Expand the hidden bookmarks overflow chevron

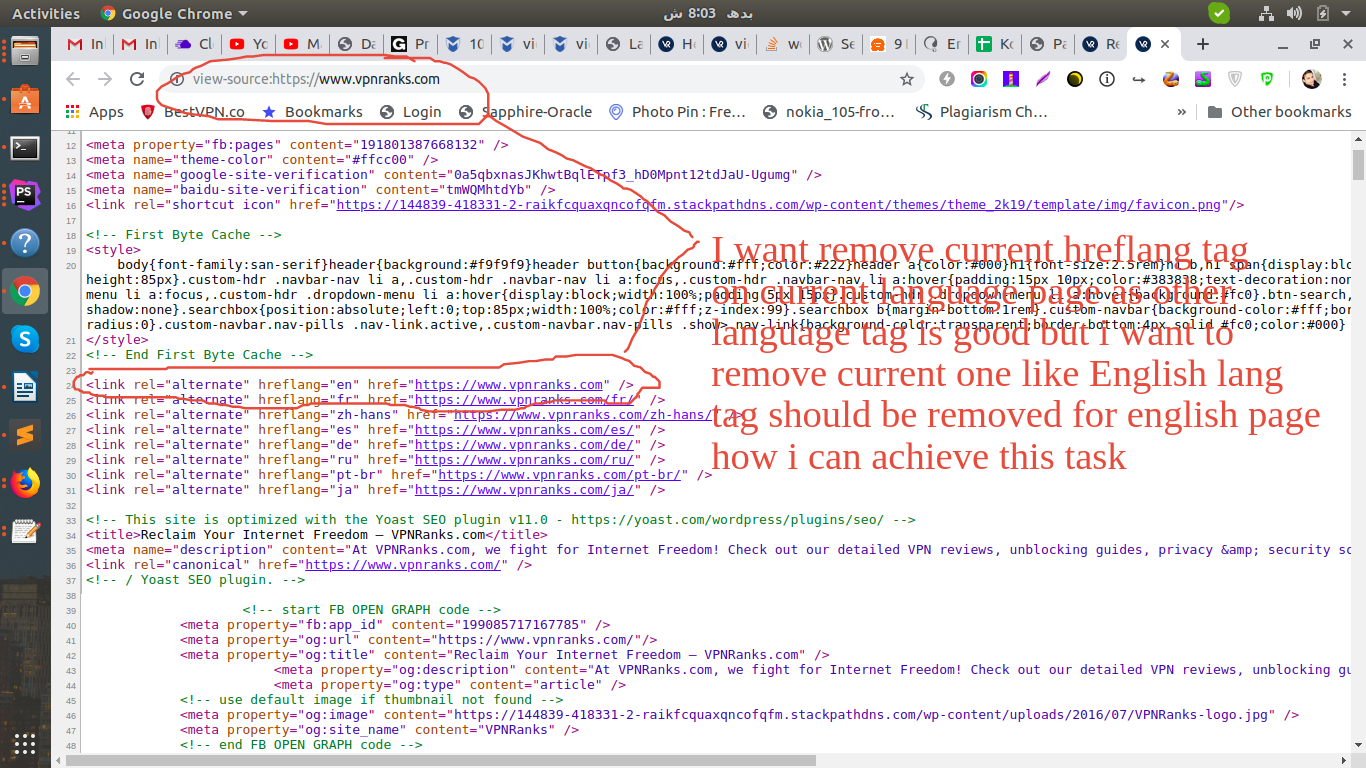coord(1181,112)
